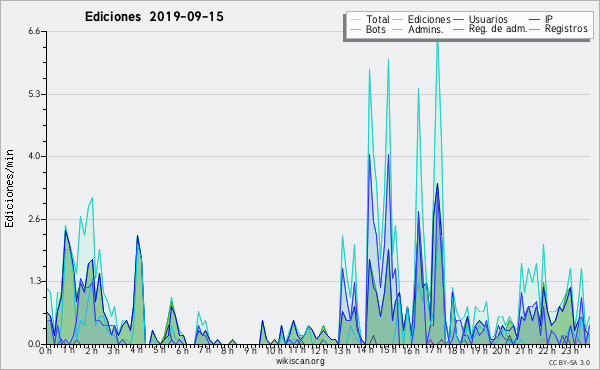Screen dimensions: 600x370
Task: Click the CC BY-SA 3.0 license text
Action: point(569,362)
